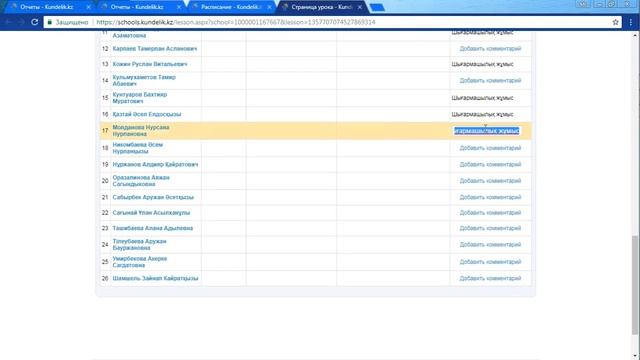Close the Страница урока tab
This screenshot has height=360, width=640.
pos(360,7)
